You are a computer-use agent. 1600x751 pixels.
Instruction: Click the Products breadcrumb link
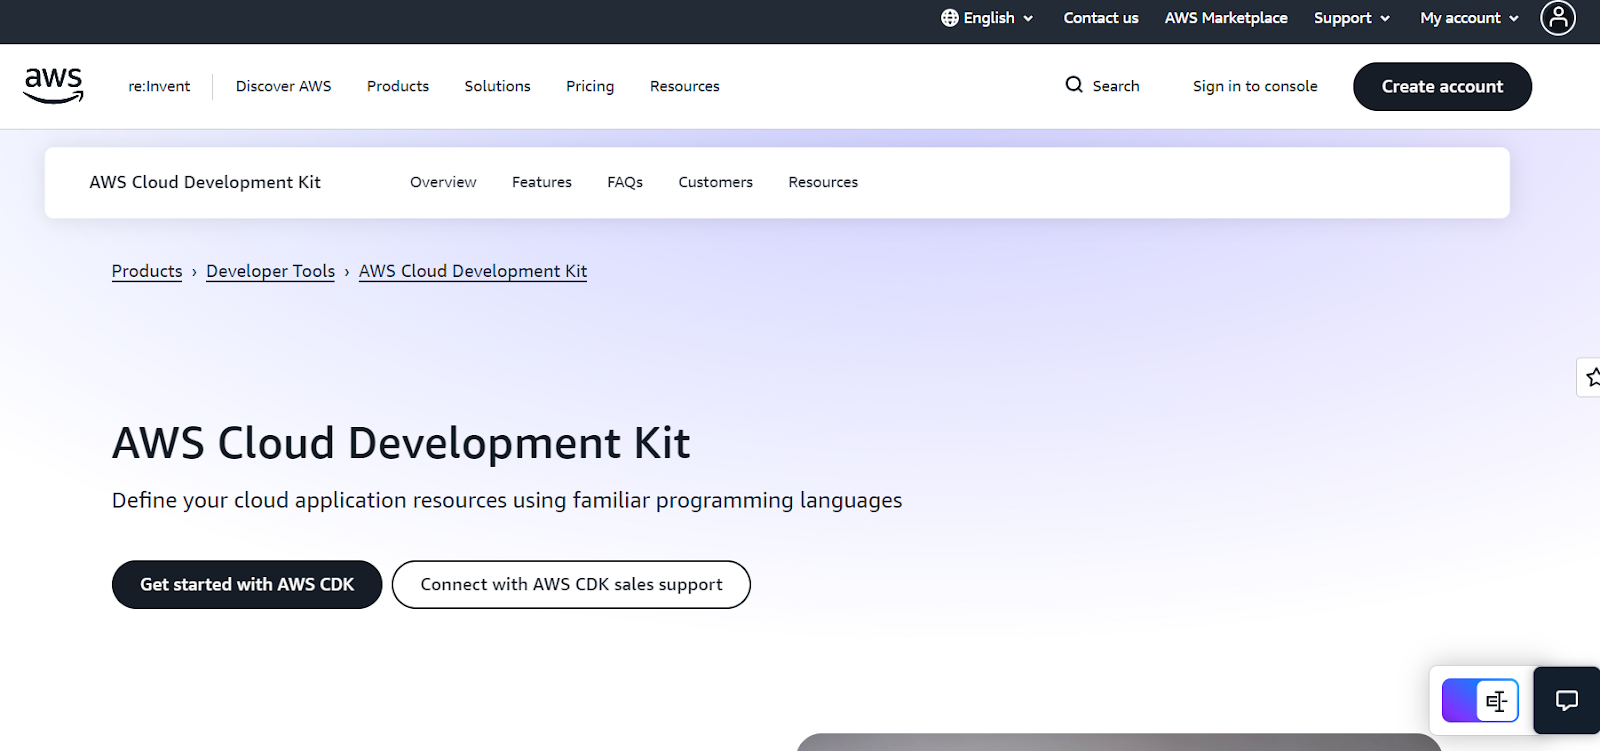(147, 271)
